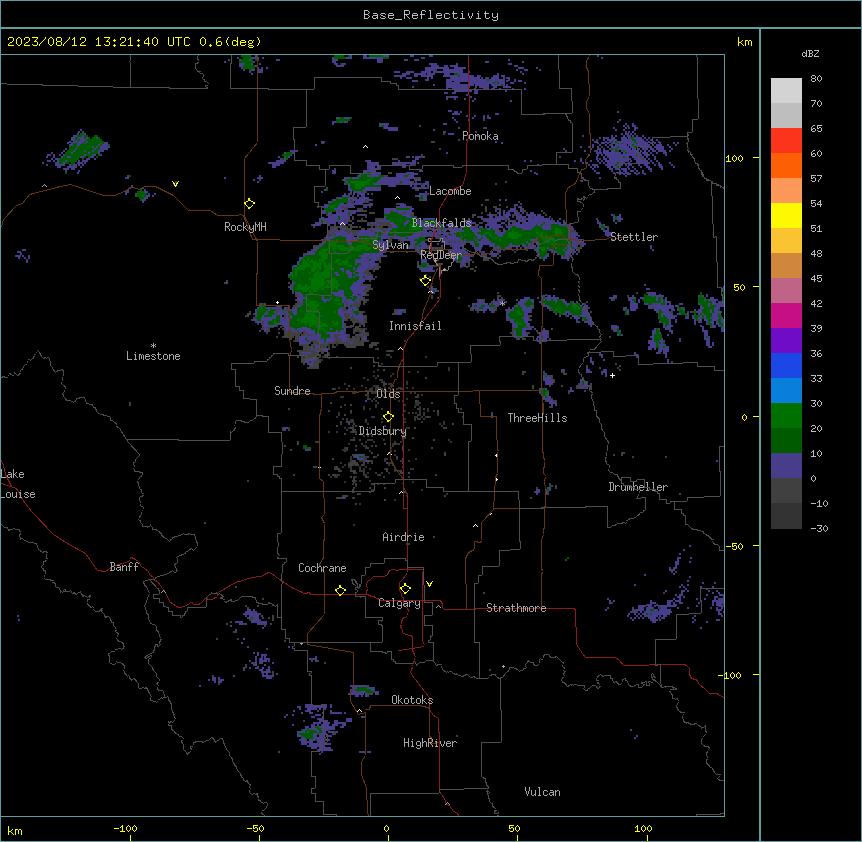This screenshot has height=842, width=862.
Task: Pick the gray swatch between 70 and 65
Action: pyautogui.click(x=786, y=115)
